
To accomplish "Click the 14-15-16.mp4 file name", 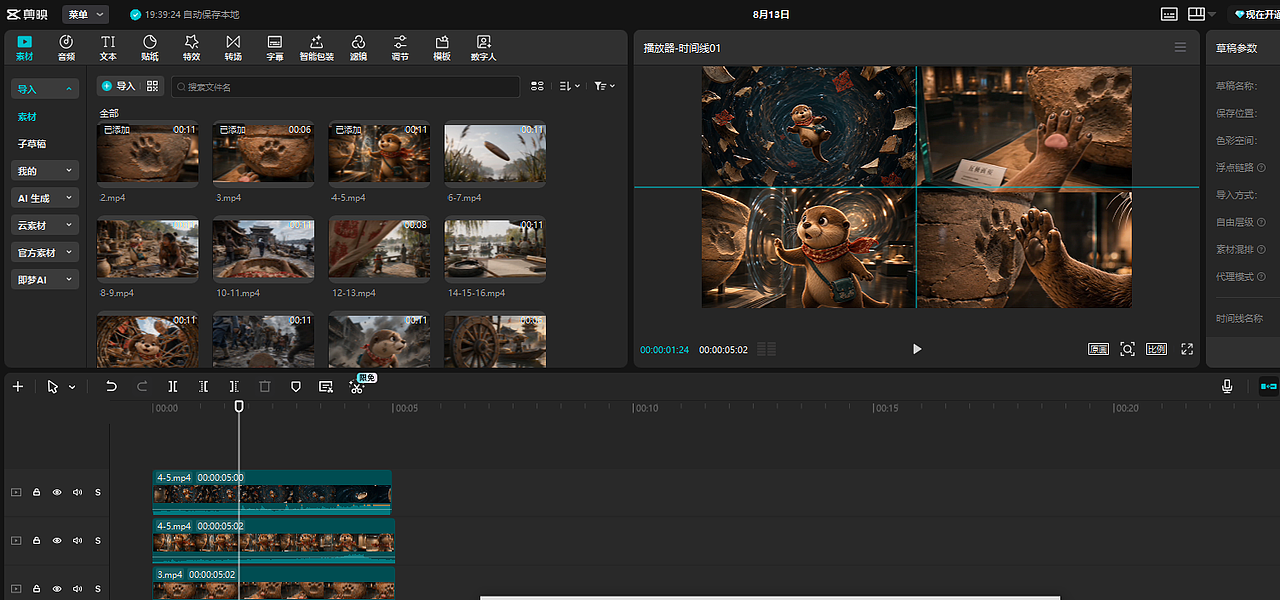I will point(476,293).
